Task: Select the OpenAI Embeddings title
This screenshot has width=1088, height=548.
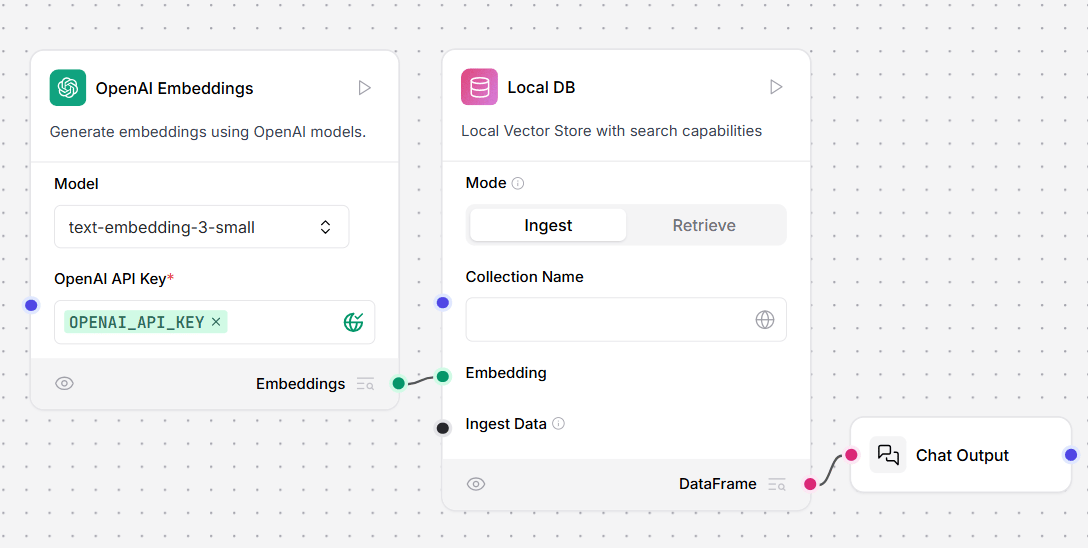Action: click(174, 88)
